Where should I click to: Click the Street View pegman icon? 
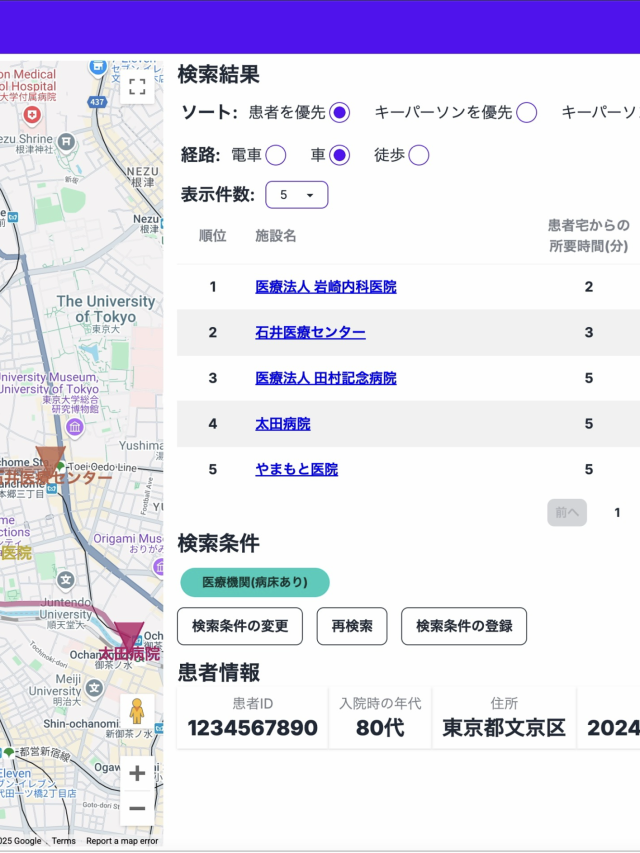point(137,711)
